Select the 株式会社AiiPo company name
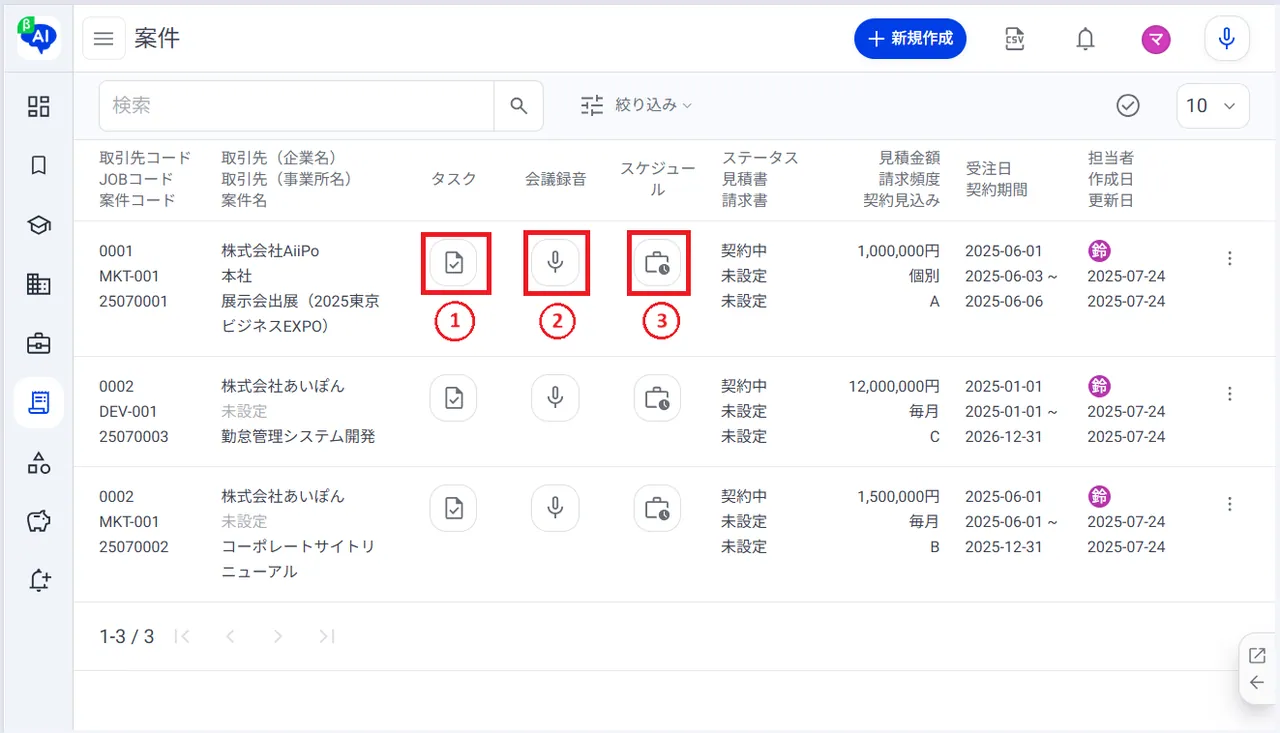This screenshot has height=733, width=1280. coord(270,251)
